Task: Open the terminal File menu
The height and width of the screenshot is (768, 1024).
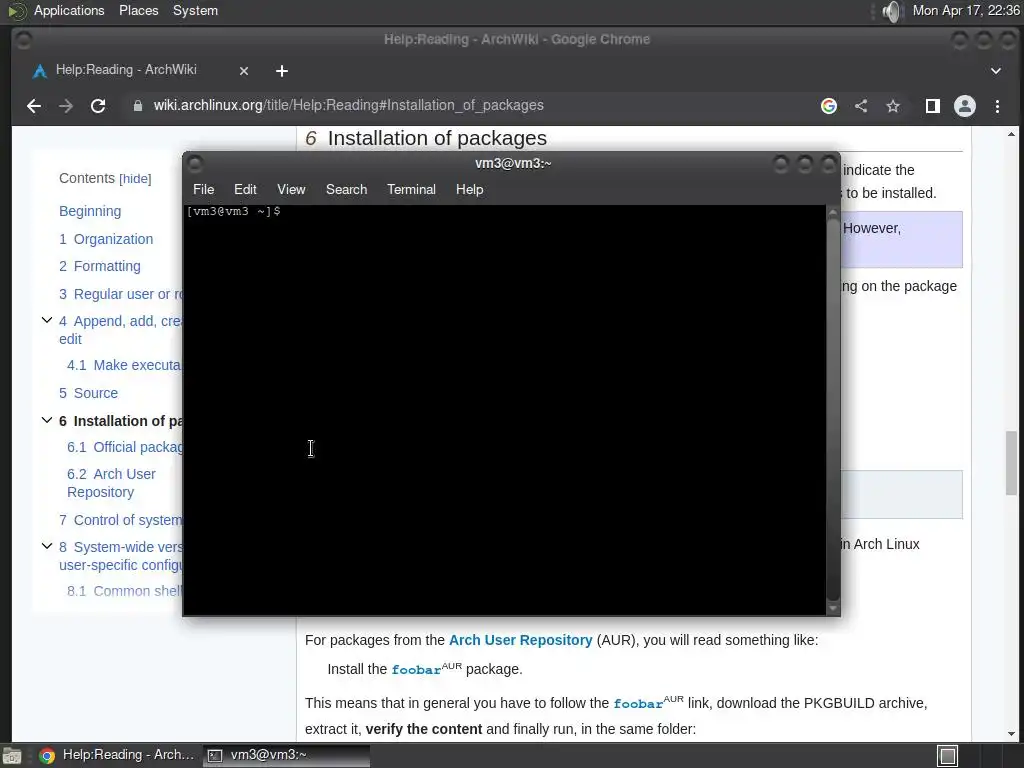Action: (x=203, y=189)
